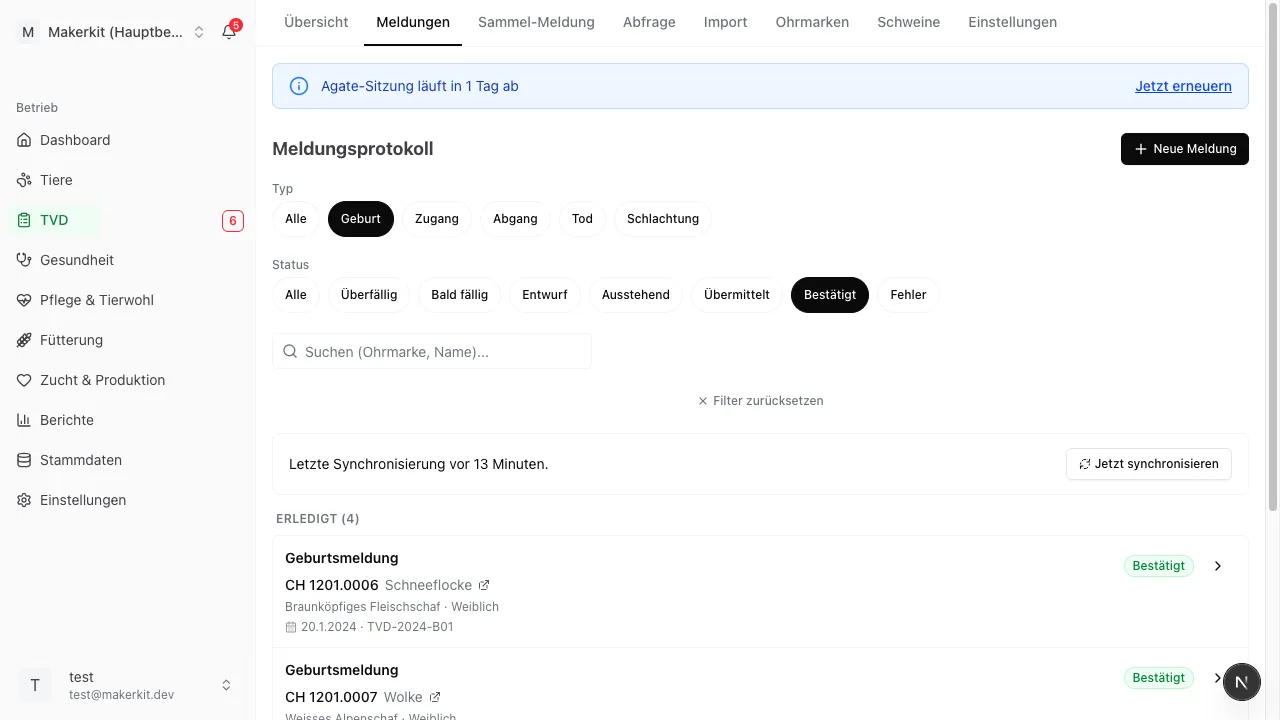This screenshot has width=1280, height=720.
Task: Open the notifications bell icon
Action: click(229, 31)
